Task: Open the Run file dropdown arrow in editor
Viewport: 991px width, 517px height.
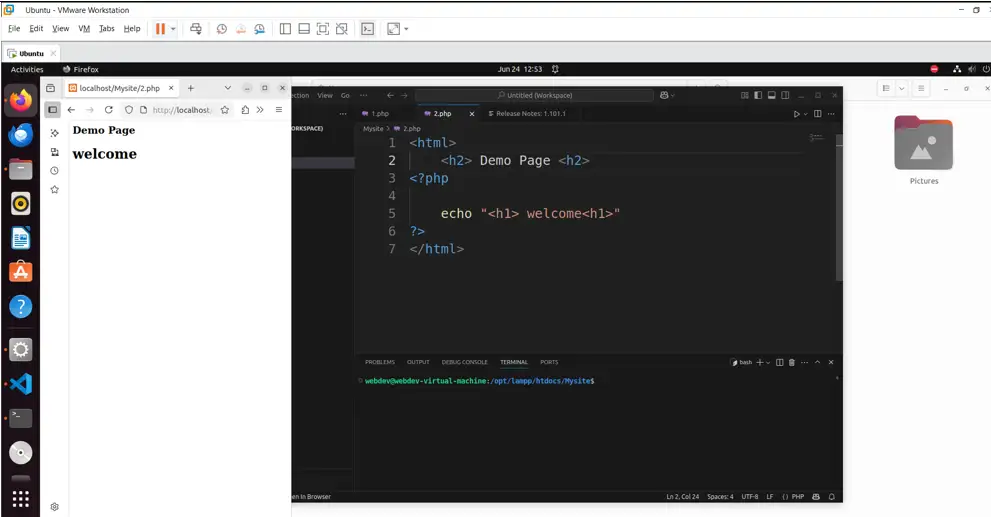Action: coord(806,114)
